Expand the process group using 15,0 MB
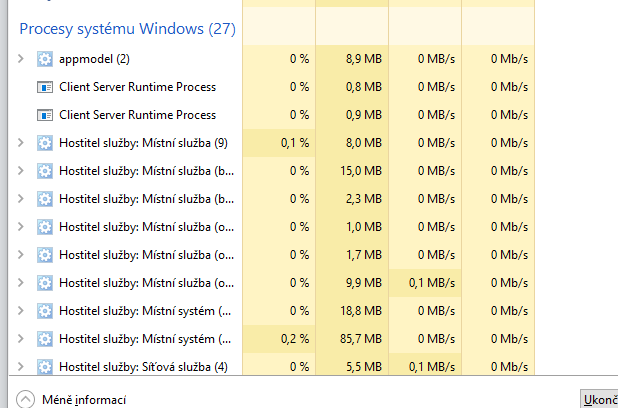This screenshot has width=618, height=408. 21,171
